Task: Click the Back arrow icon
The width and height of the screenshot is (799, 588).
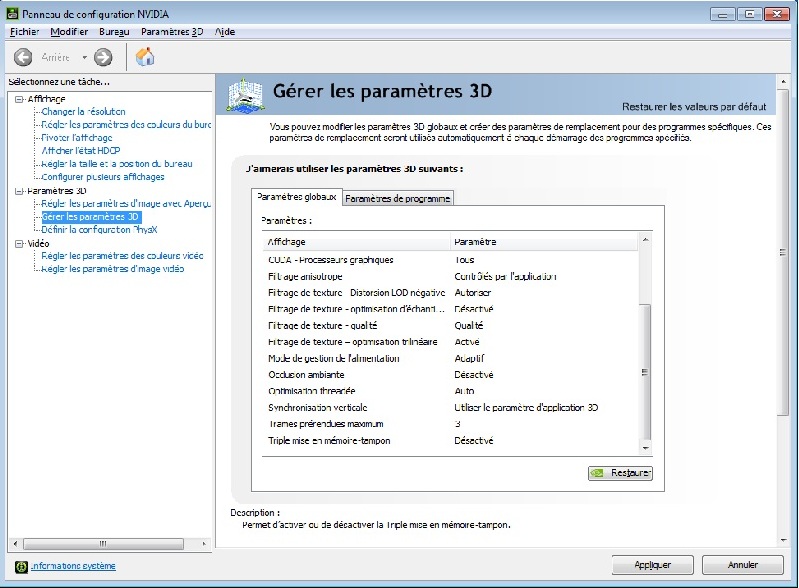Action: [x=23, y=57]
